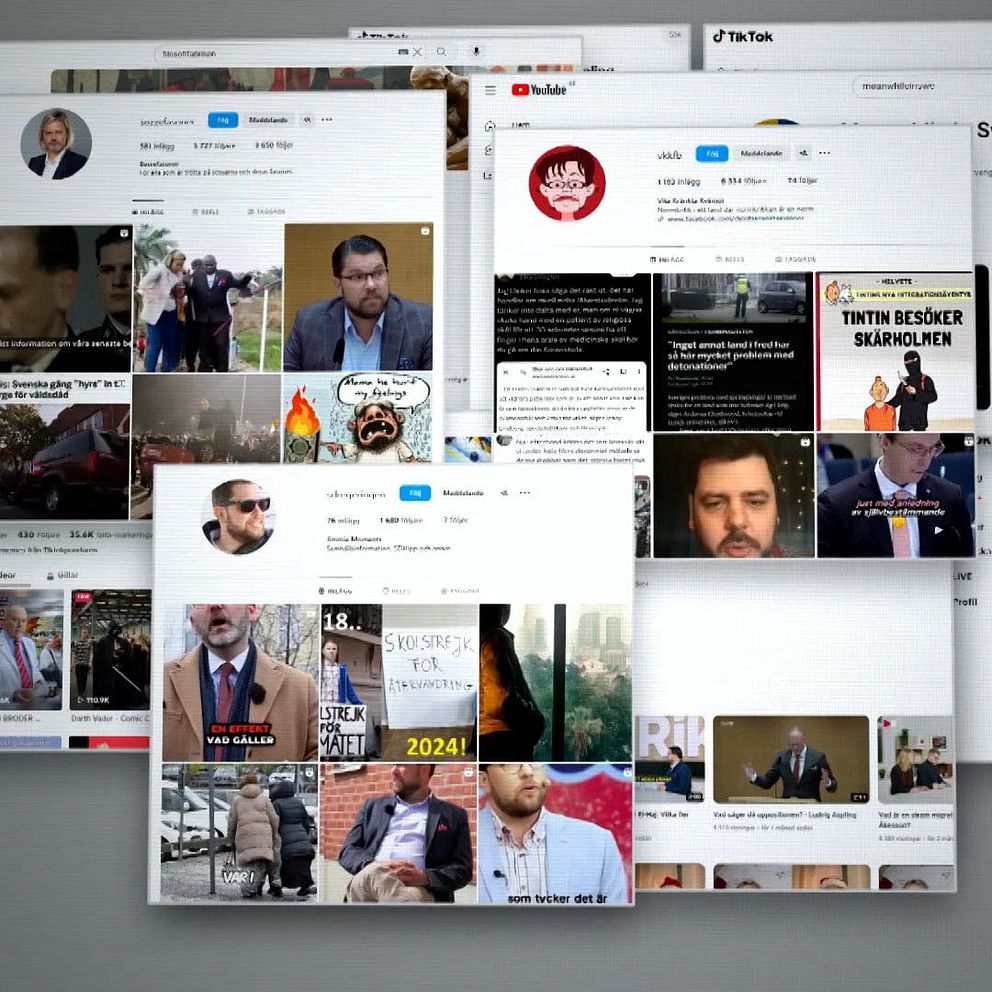Click the magnifier search icon in top search bar
This screenshot has height=992, width=992.
[441, 52]
